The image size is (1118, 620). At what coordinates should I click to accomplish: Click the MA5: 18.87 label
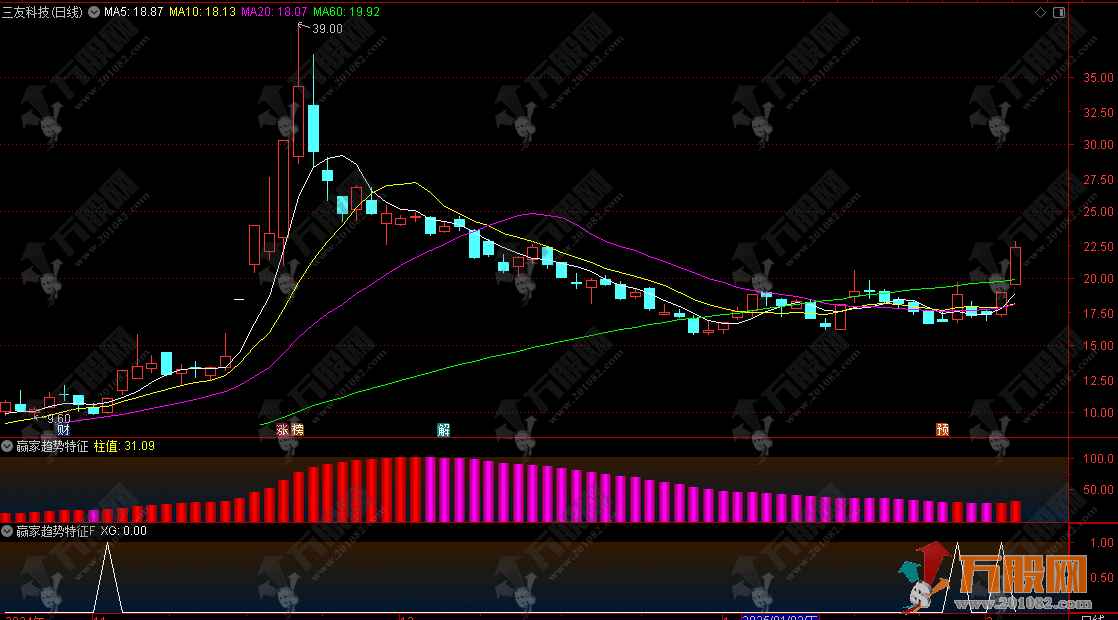point(133,12)
